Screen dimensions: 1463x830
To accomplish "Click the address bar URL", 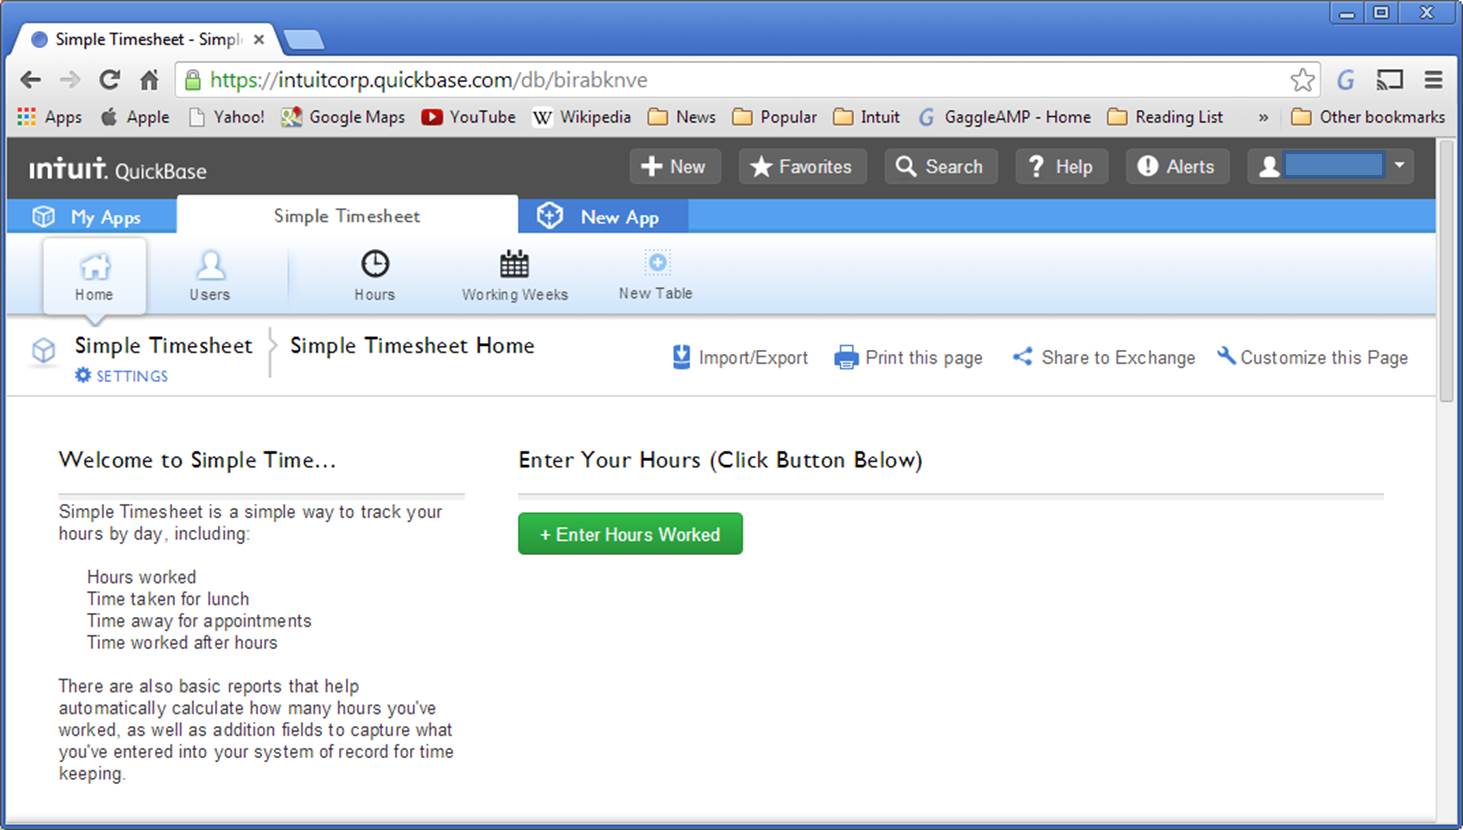I will (x=428, y=80).
